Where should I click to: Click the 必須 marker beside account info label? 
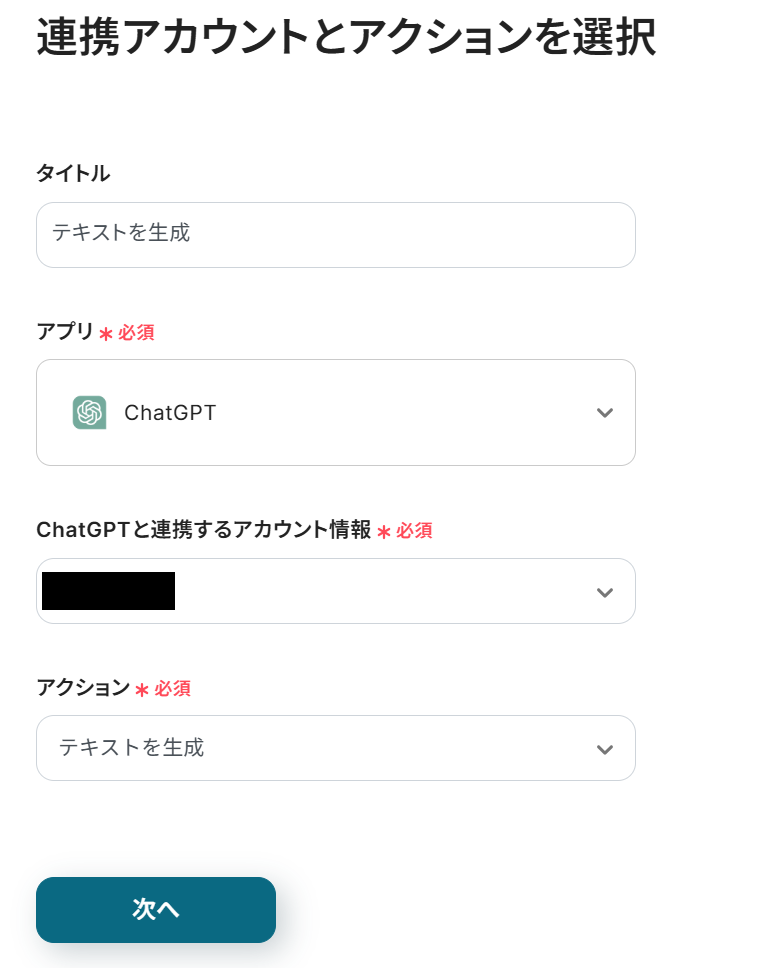click(414, 531)
